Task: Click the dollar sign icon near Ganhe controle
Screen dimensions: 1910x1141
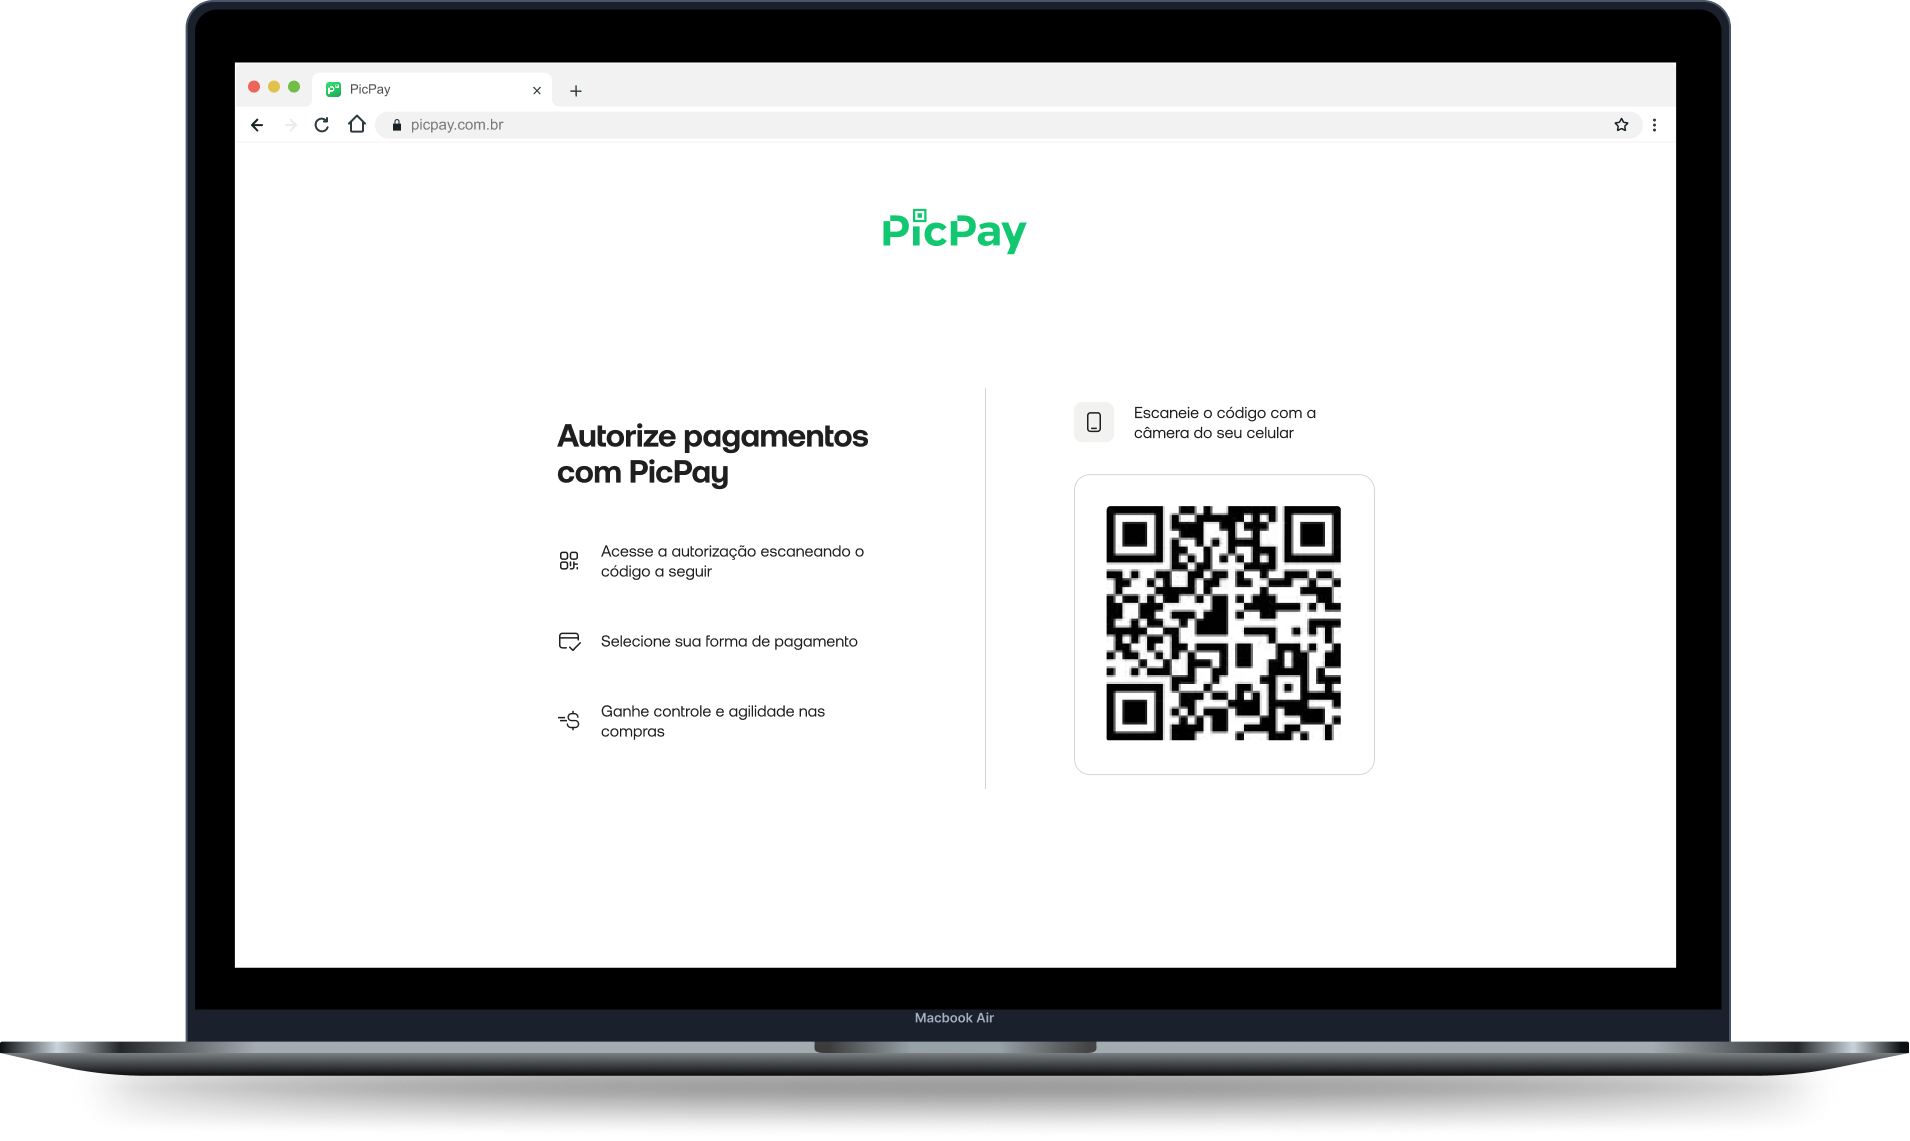Action: pyautogui.click(x=569, y=720)
